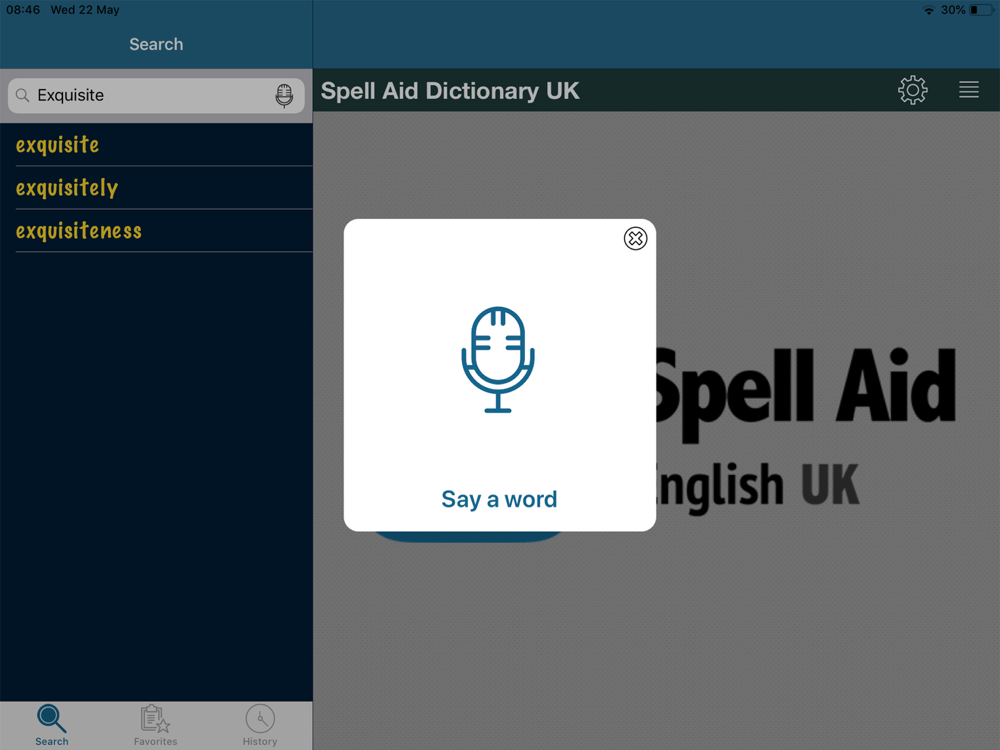
Task: Tap the battery indicator in status bar
Action: pos(982,10)
